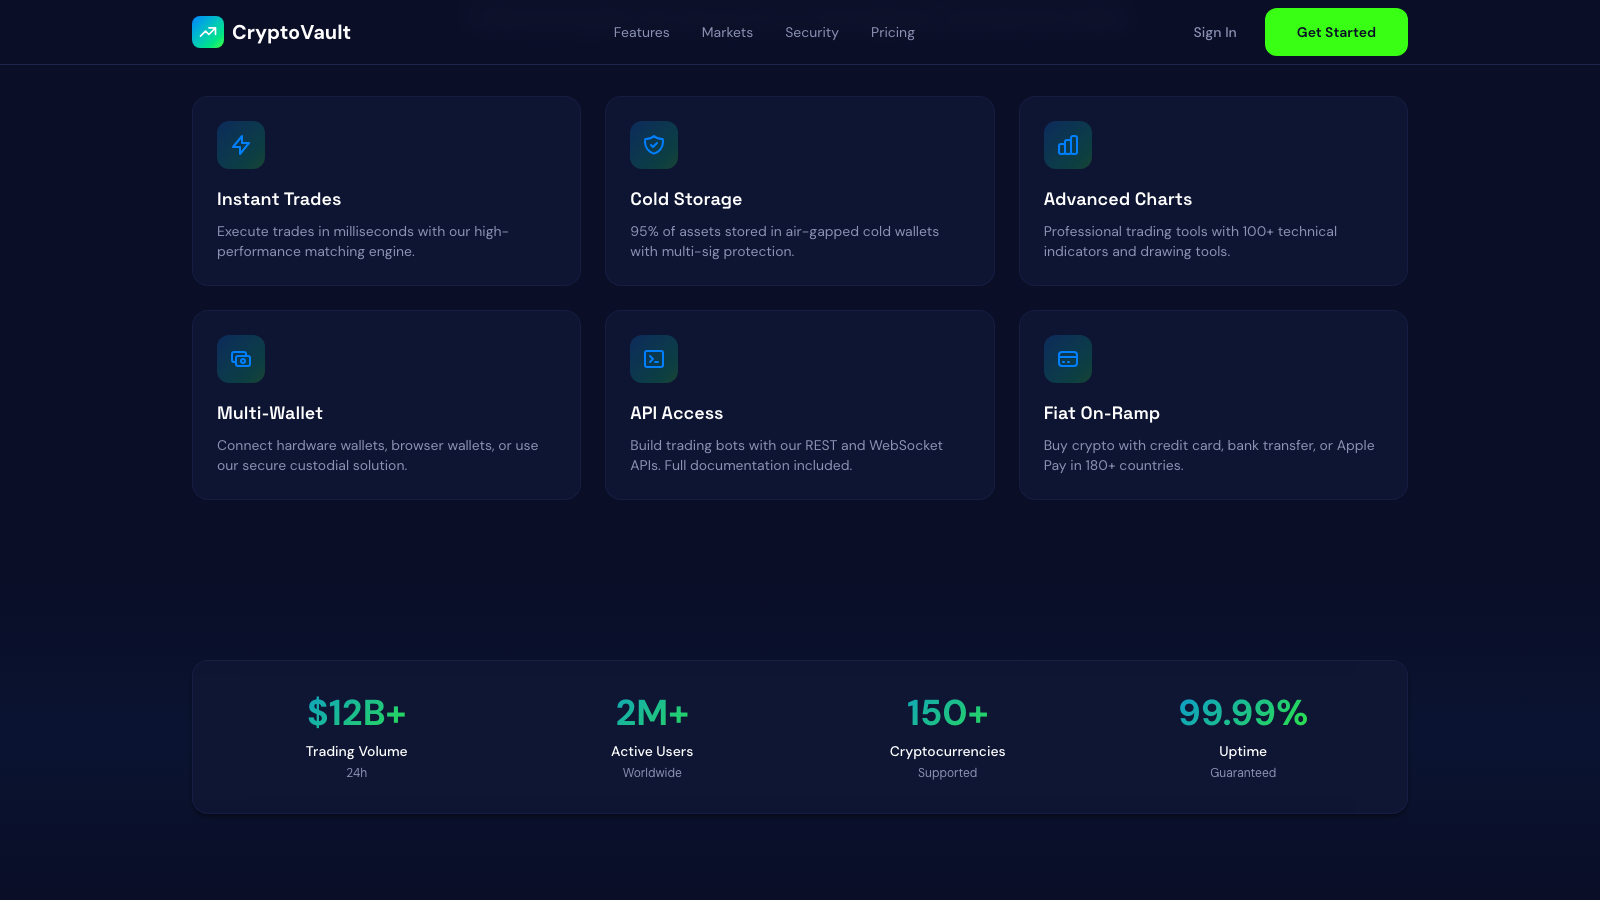
Task: Select the Fiat On-Ramp heading
Action: (1102, 413)
